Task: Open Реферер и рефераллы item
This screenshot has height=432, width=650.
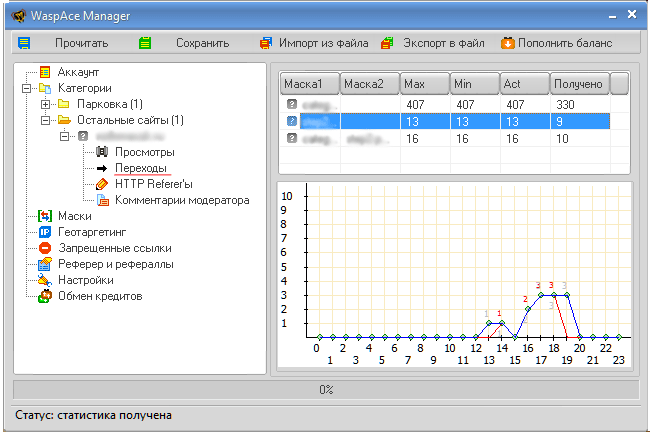Action: 116,264
